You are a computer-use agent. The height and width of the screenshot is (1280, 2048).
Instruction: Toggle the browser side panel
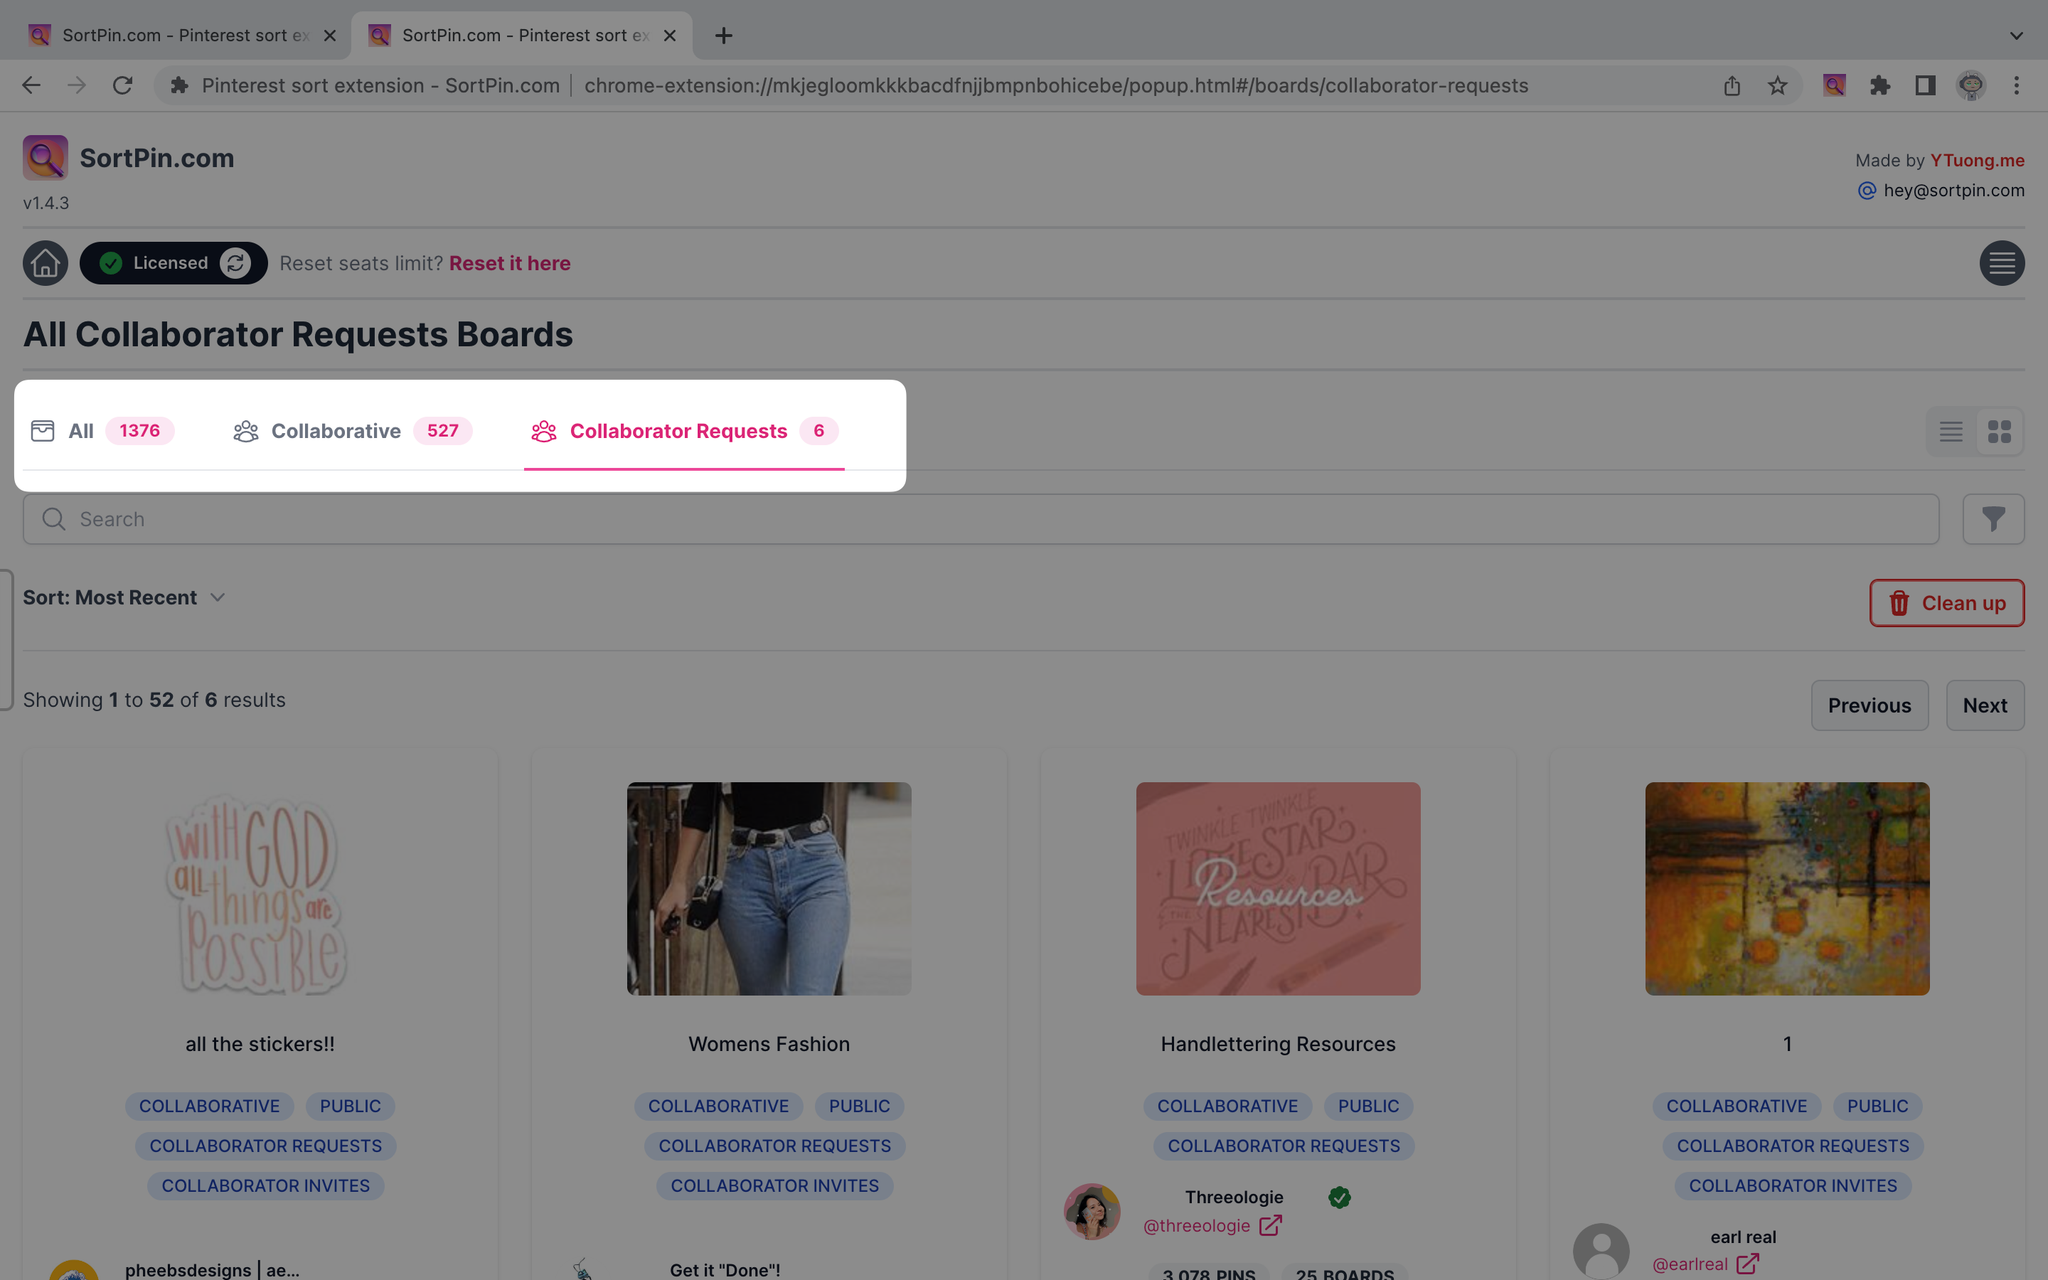[x=1925, y=86]
